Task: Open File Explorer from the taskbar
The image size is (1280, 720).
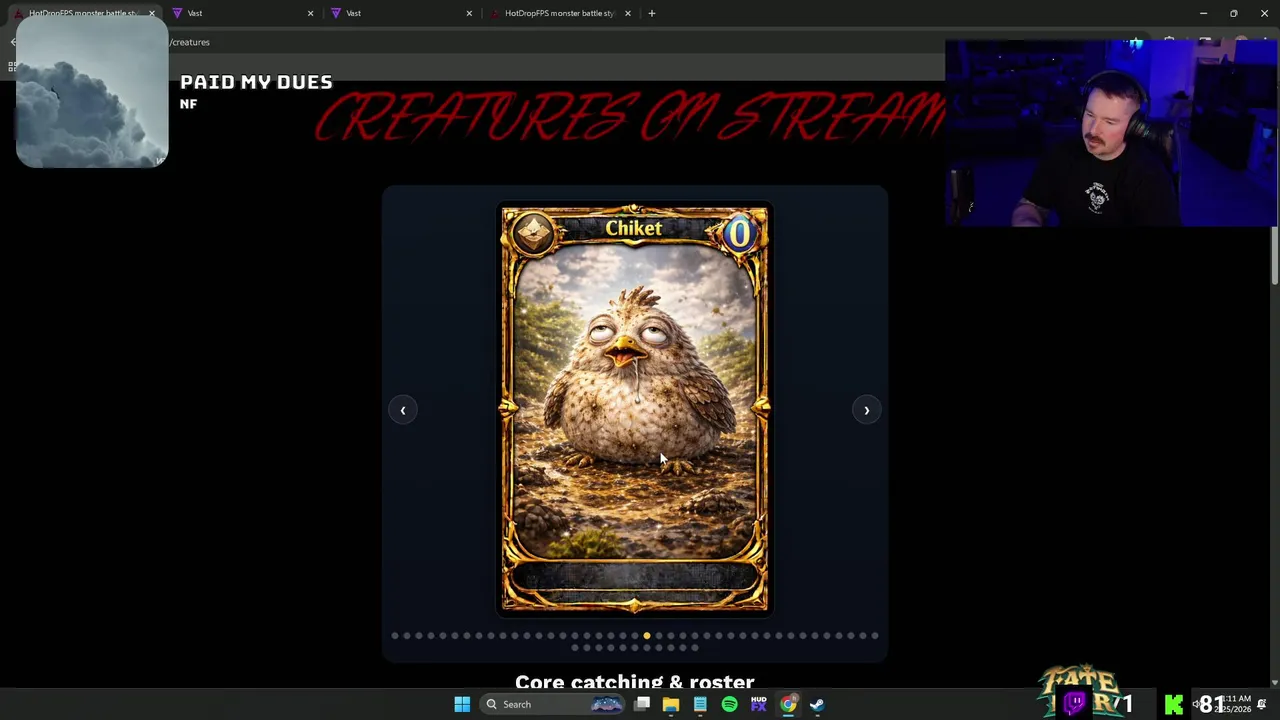Action: pyautogui.click(x=671, y=704)
